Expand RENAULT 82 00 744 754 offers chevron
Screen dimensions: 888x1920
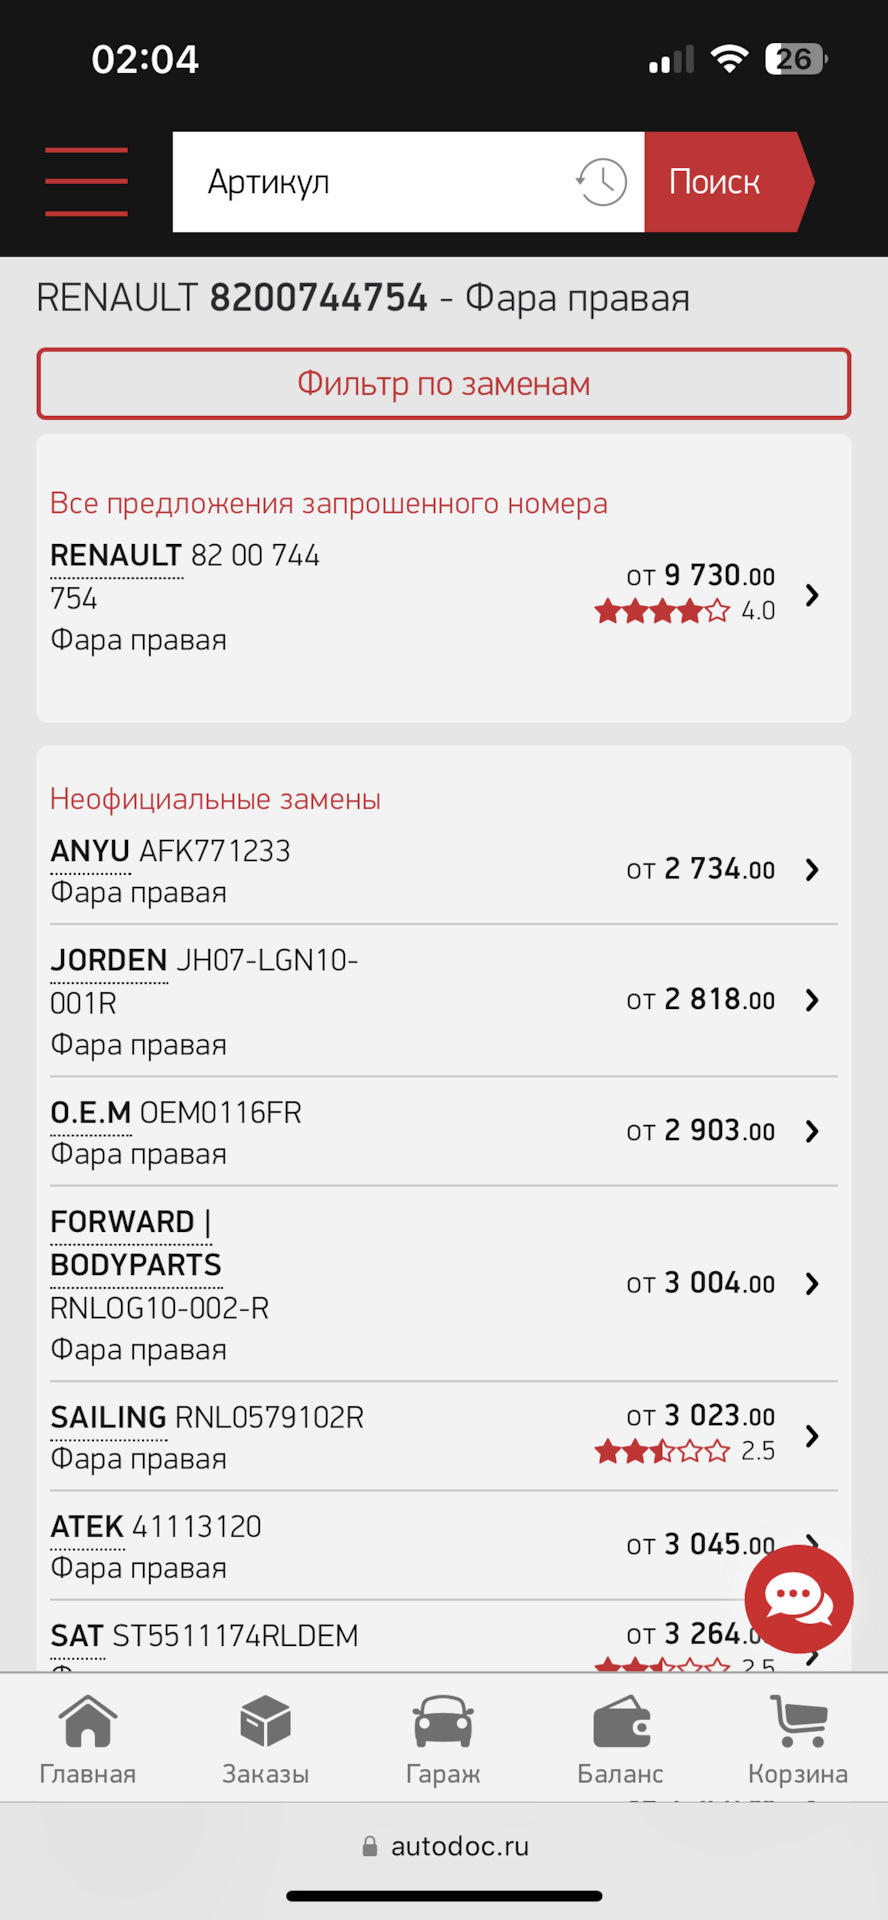point(812,595)
